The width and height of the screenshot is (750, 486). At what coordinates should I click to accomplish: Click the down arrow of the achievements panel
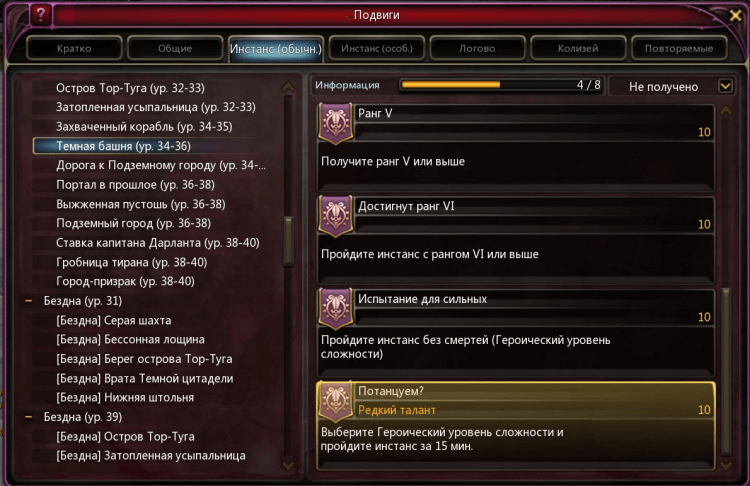726,465
